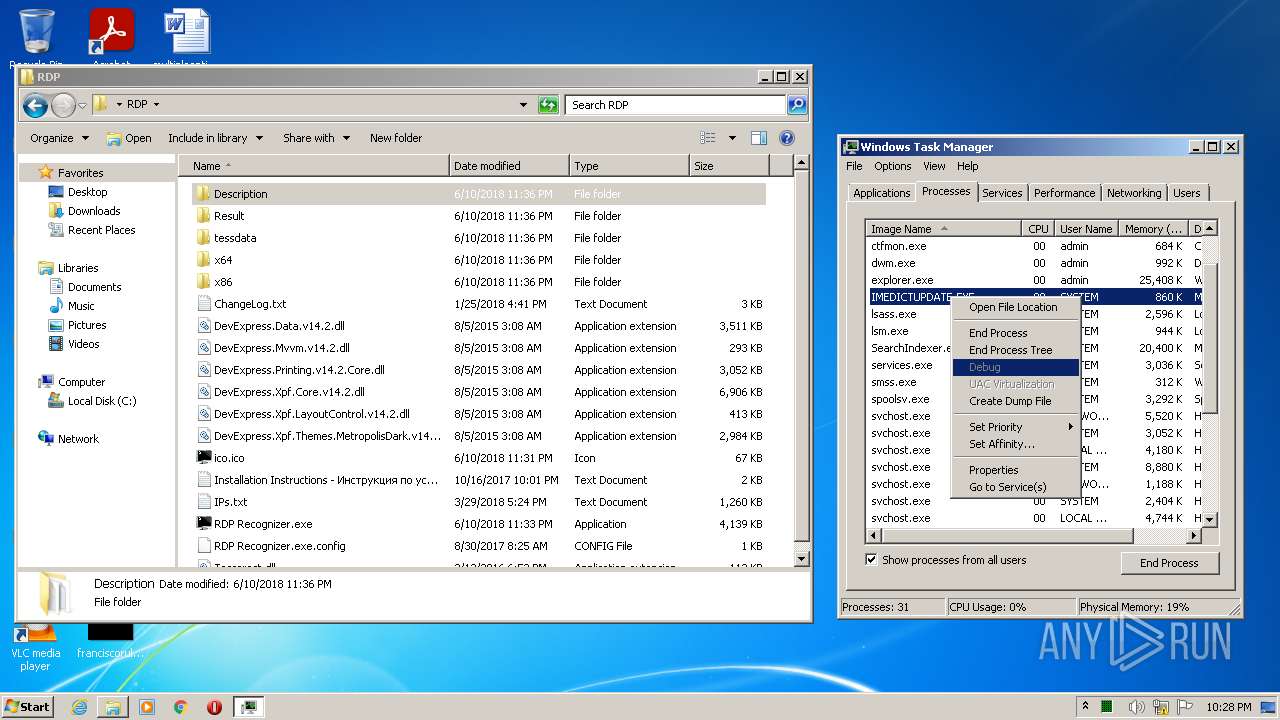Screen dimensions: 1280x720
Task: Click New folder in Explorer toolbar
Action: coord(396,138)
